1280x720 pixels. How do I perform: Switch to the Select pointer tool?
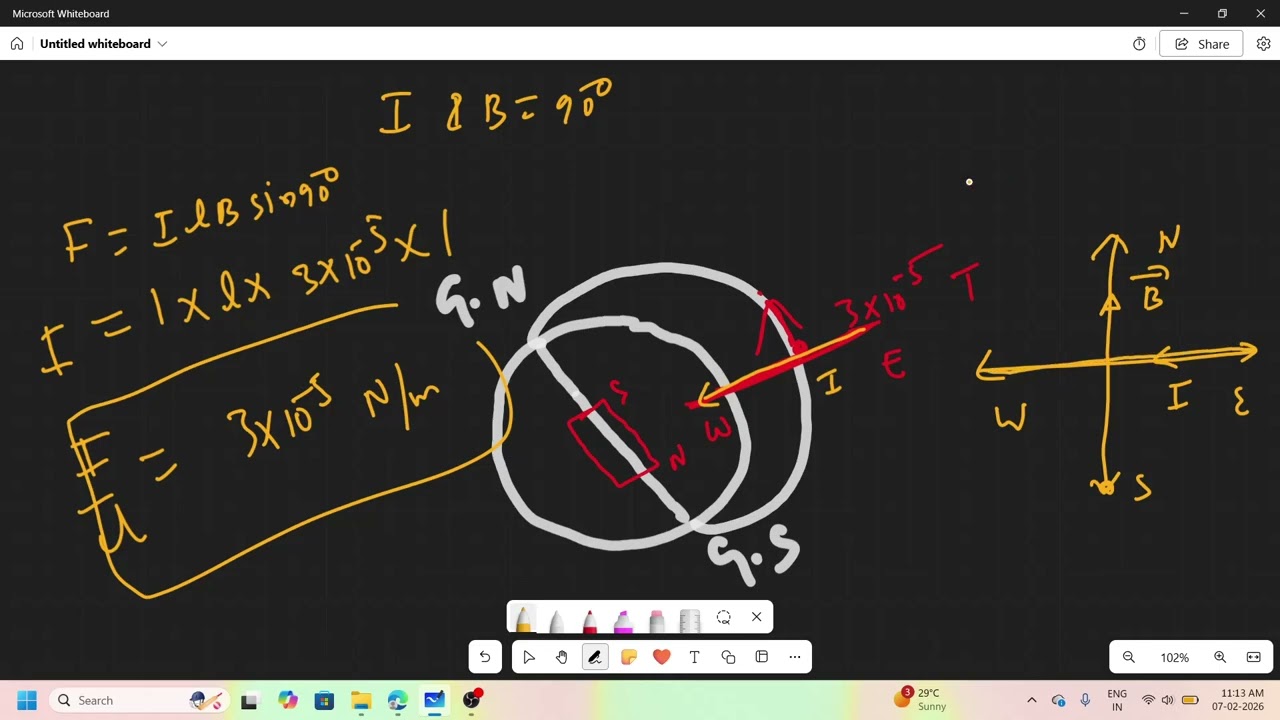coord(529,657)
